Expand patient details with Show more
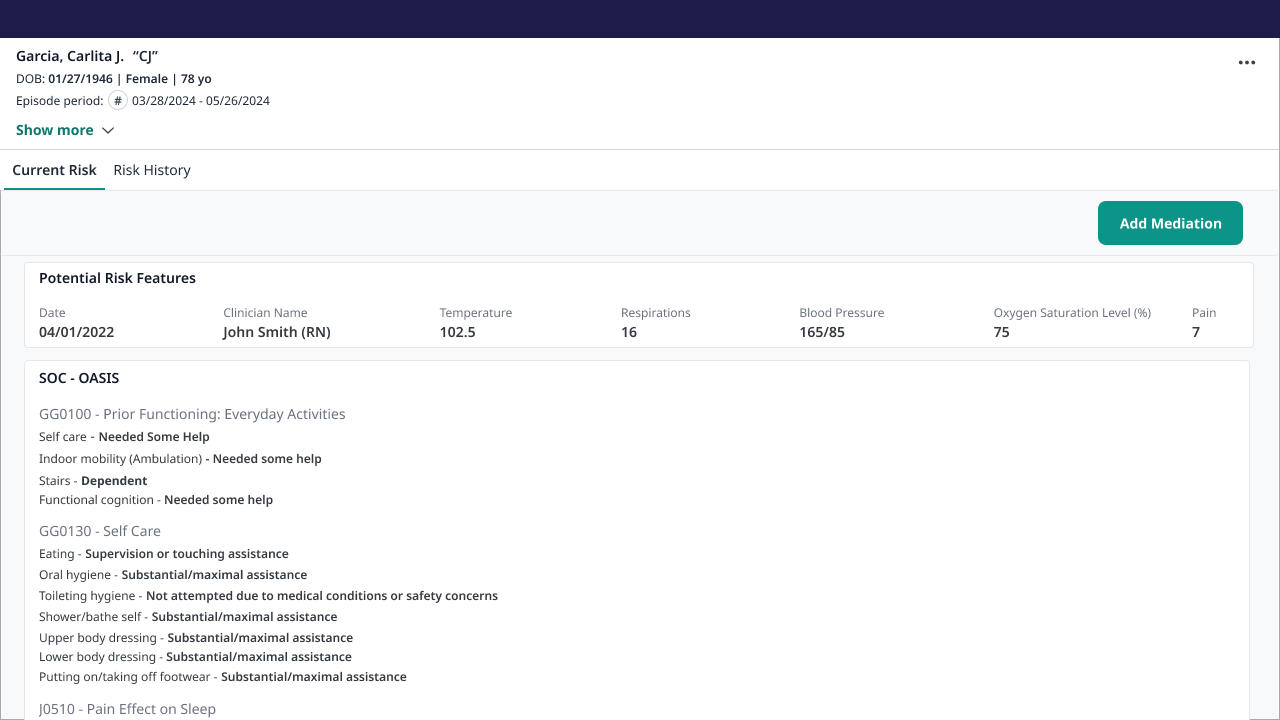Screen dimensions: 1280x720 (x=65, y=130)
